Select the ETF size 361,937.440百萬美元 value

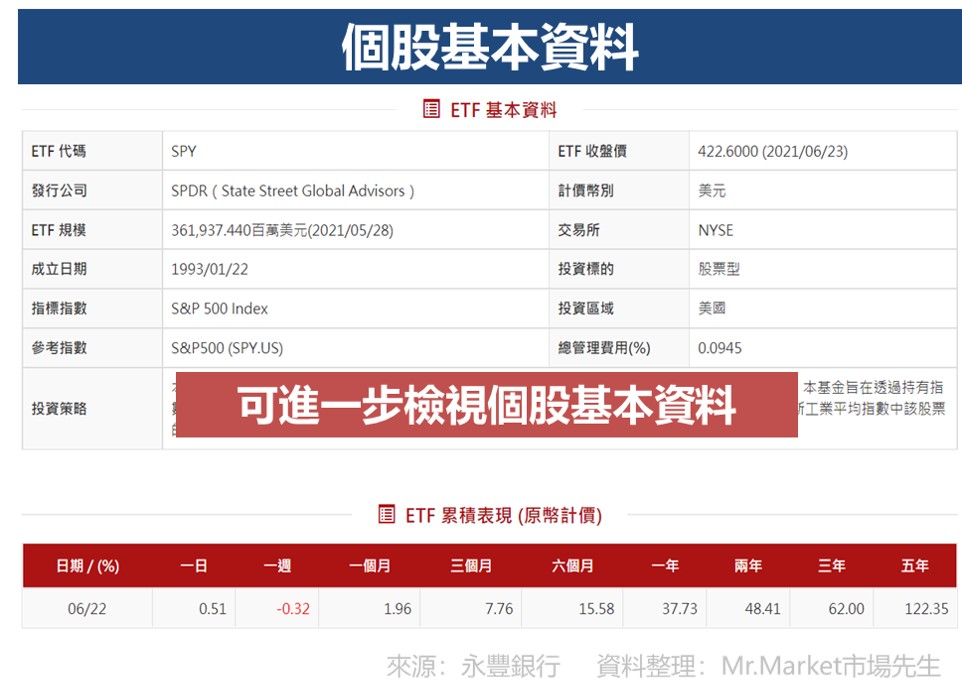(282, 230)
